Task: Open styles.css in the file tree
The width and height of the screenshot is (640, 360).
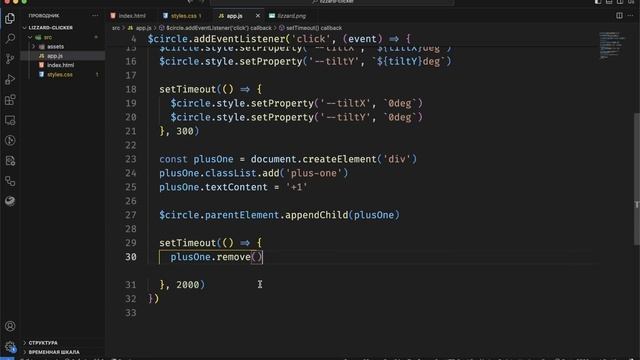Action: [60, 75]
